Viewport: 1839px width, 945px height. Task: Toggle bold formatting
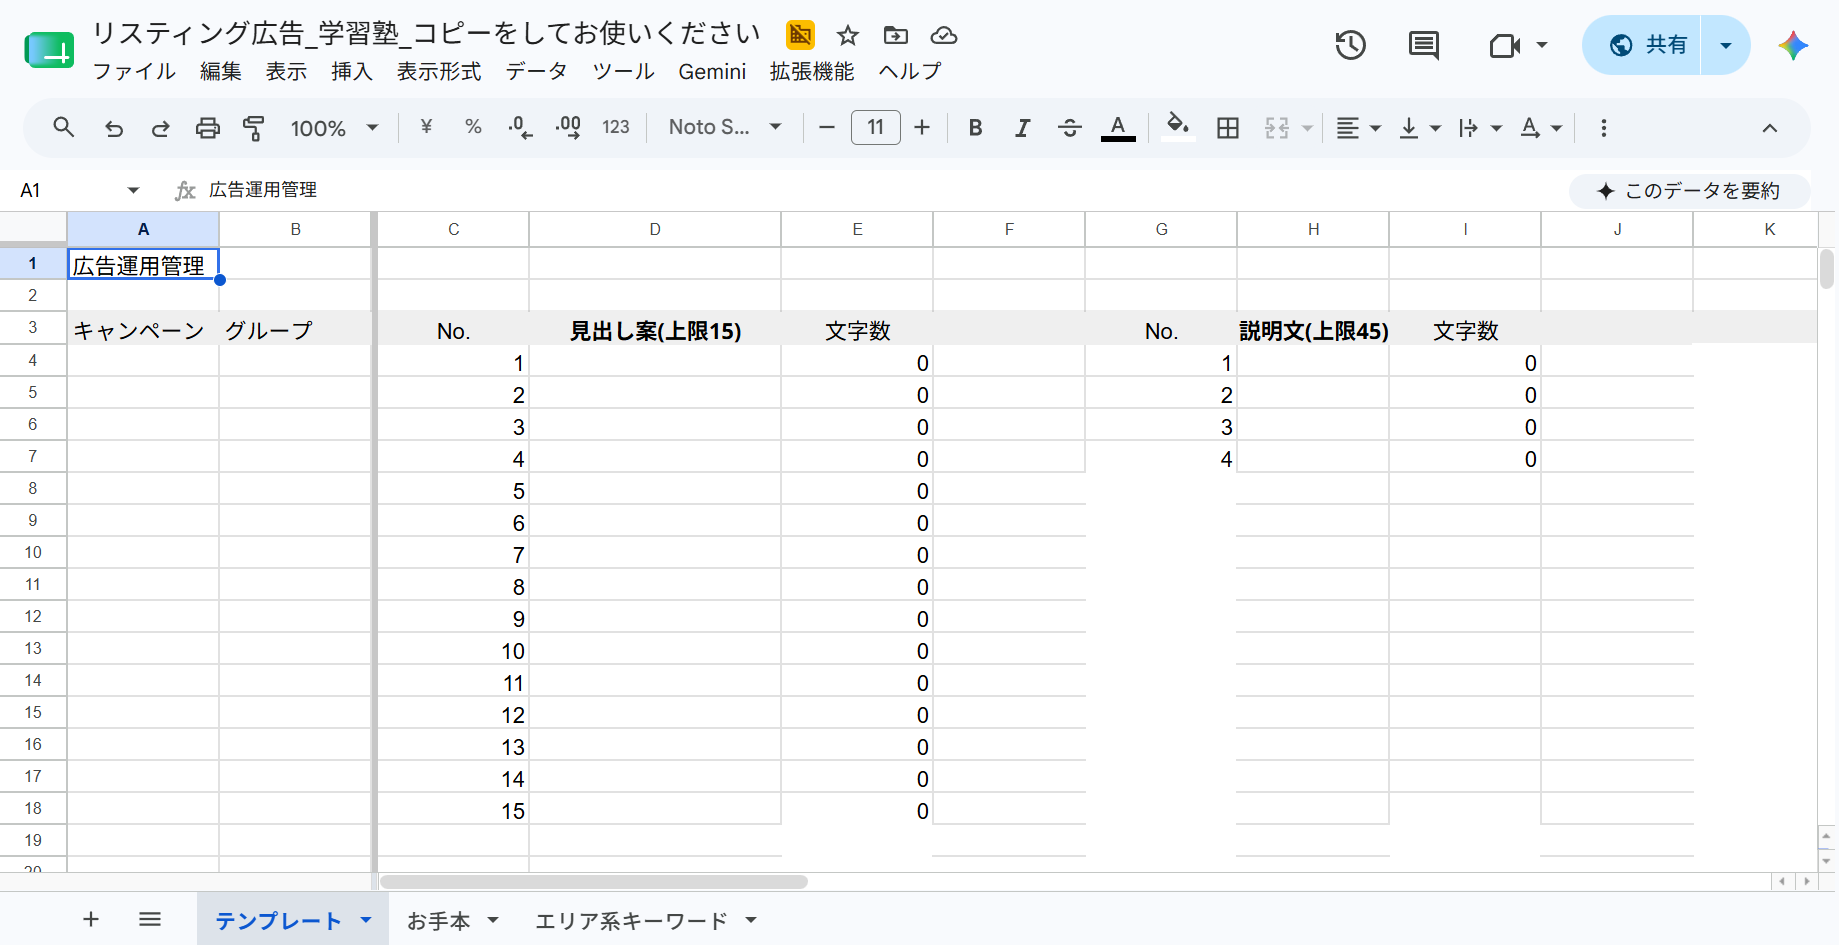click(976, 127)
